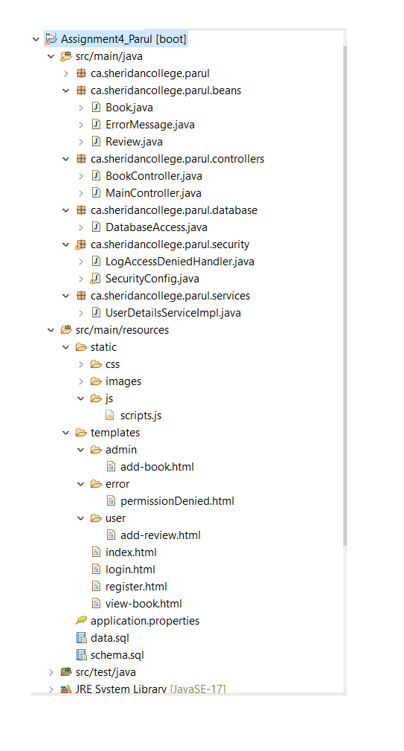404x751 pixels.
Task: Click the SecurityConfig.java file icon
Action: [x=95, y=278]
